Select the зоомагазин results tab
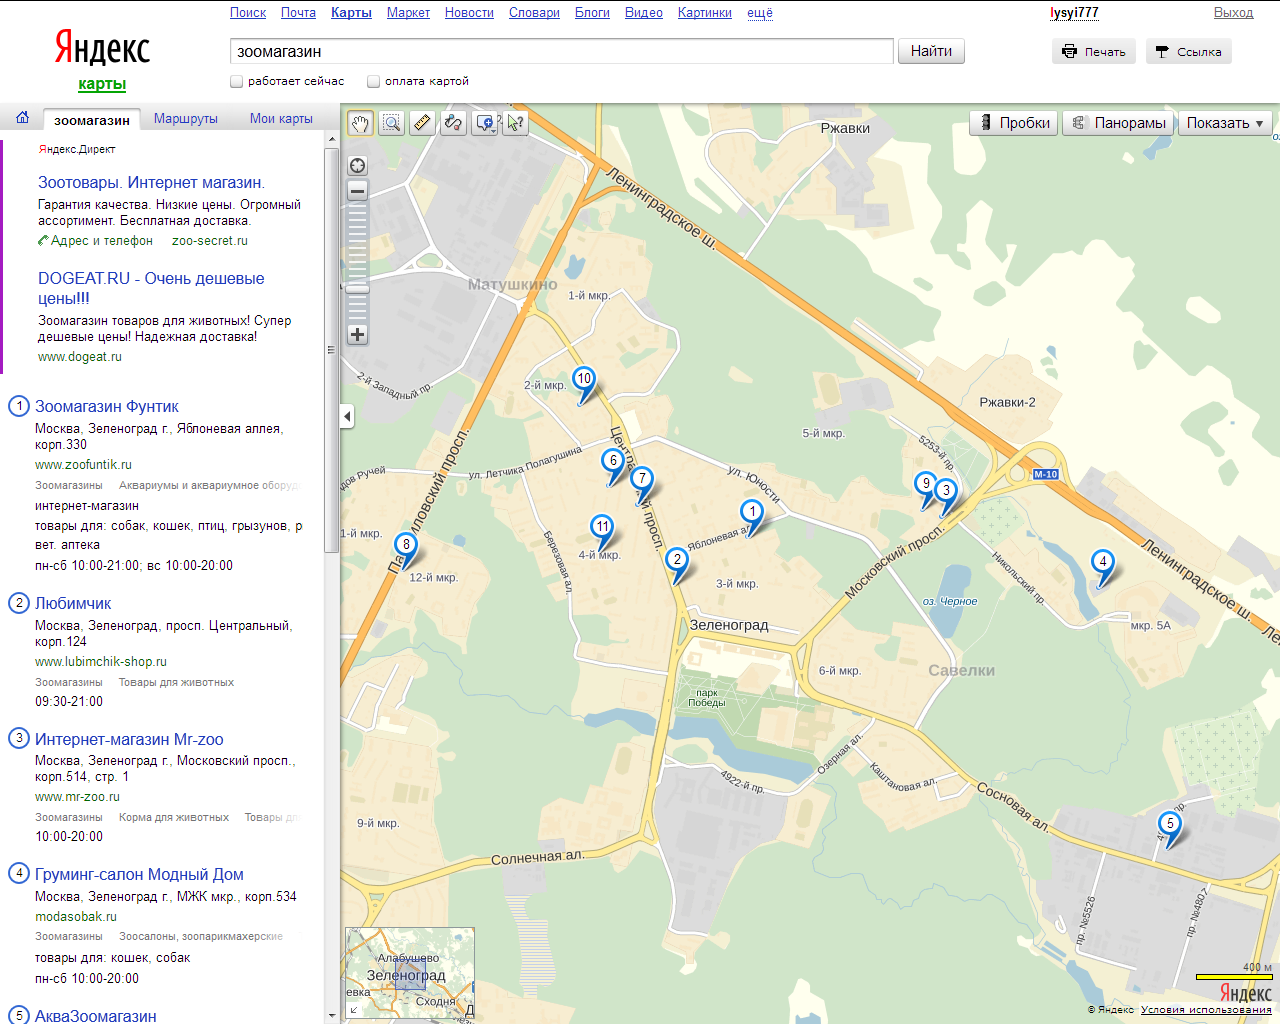Screen dimensions: 1280x1024 pos(92,120)
